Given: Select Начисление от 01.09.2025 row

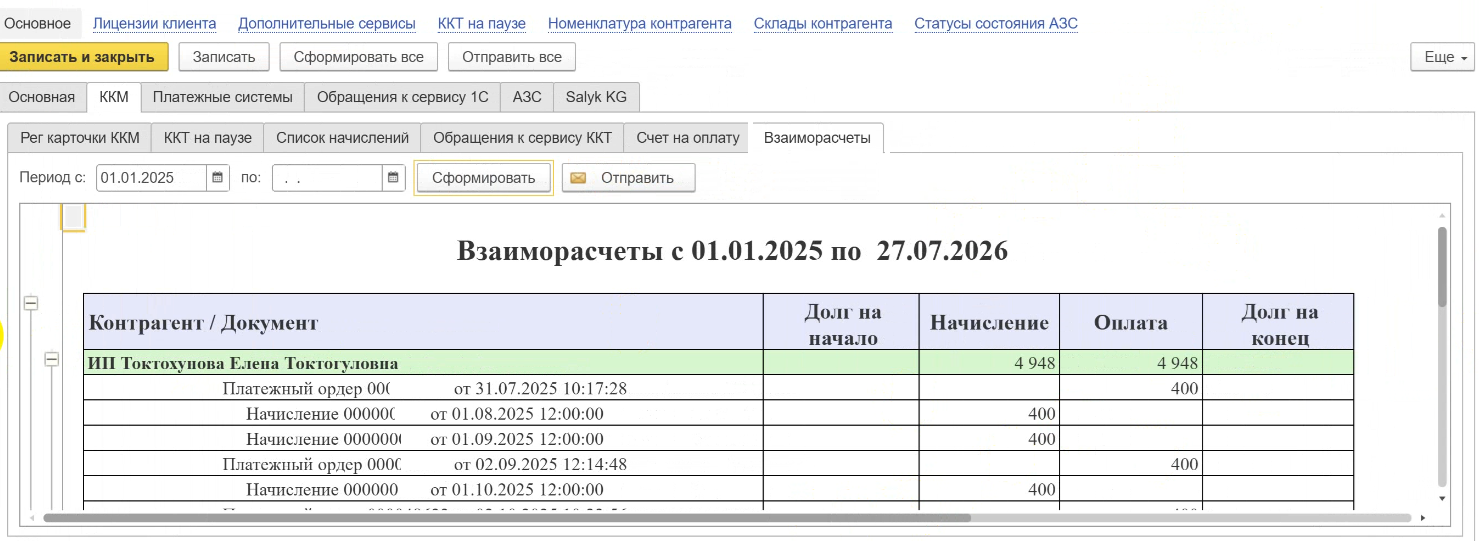Looking at the screenshot, I should 718,438.
